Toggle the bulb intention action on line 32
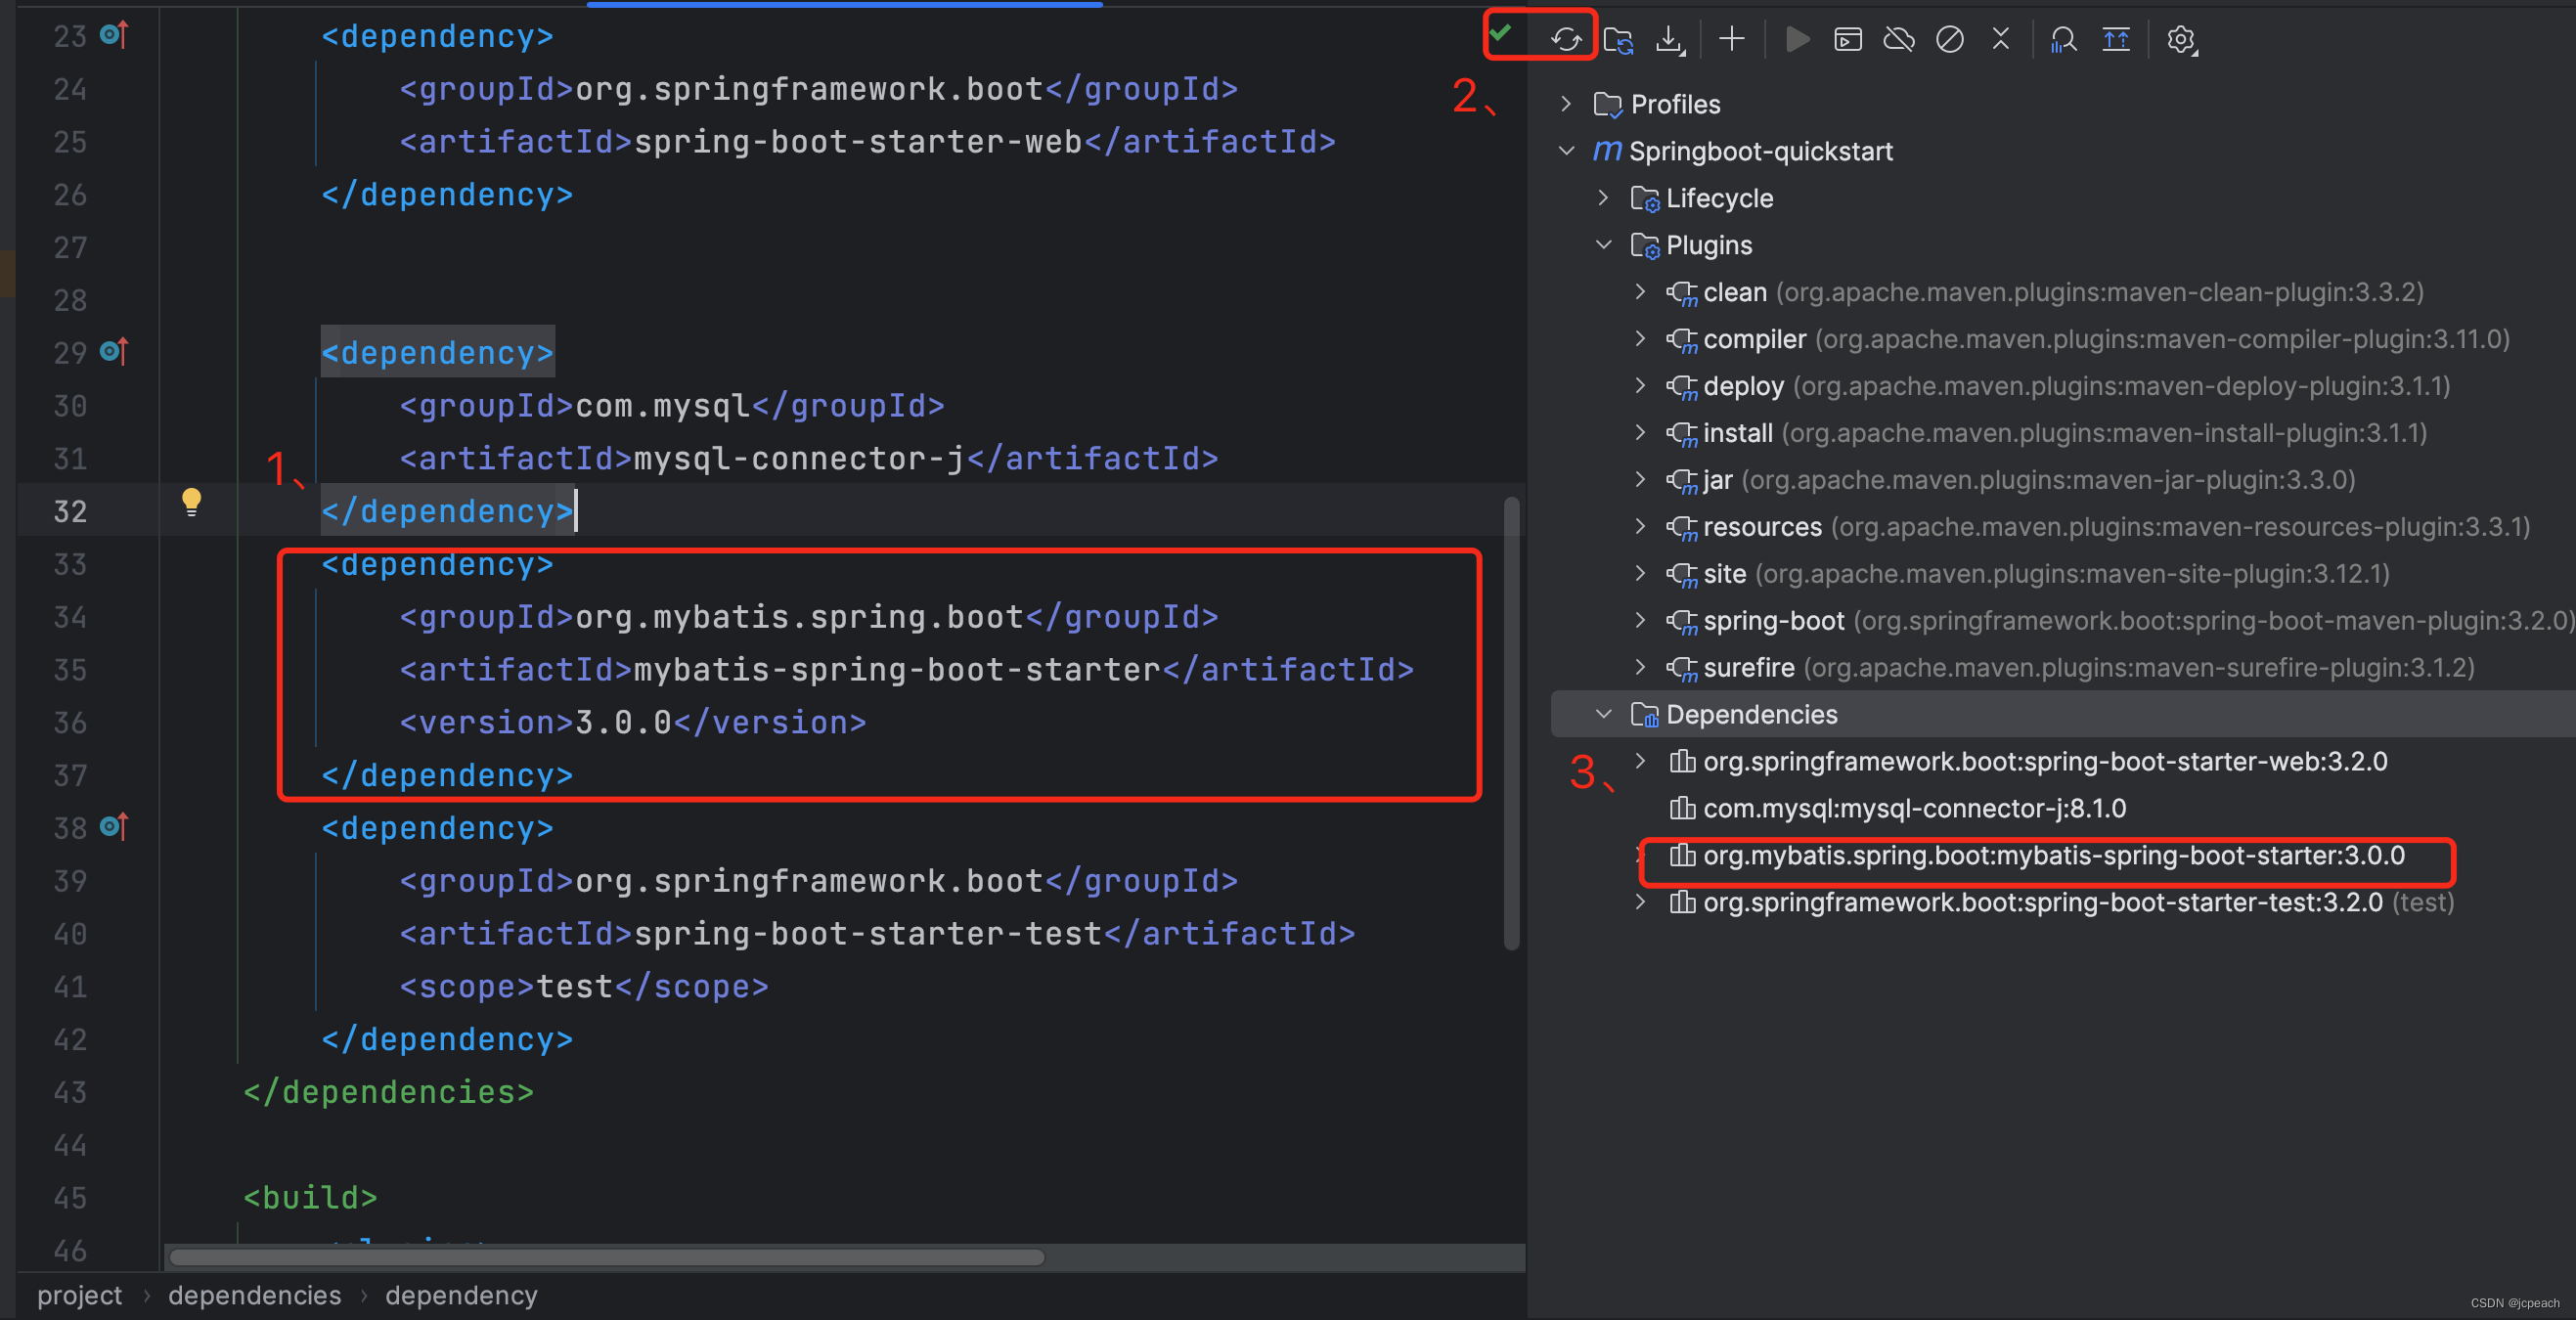The image size is (2576, 1320). click(x=191, y=502)
